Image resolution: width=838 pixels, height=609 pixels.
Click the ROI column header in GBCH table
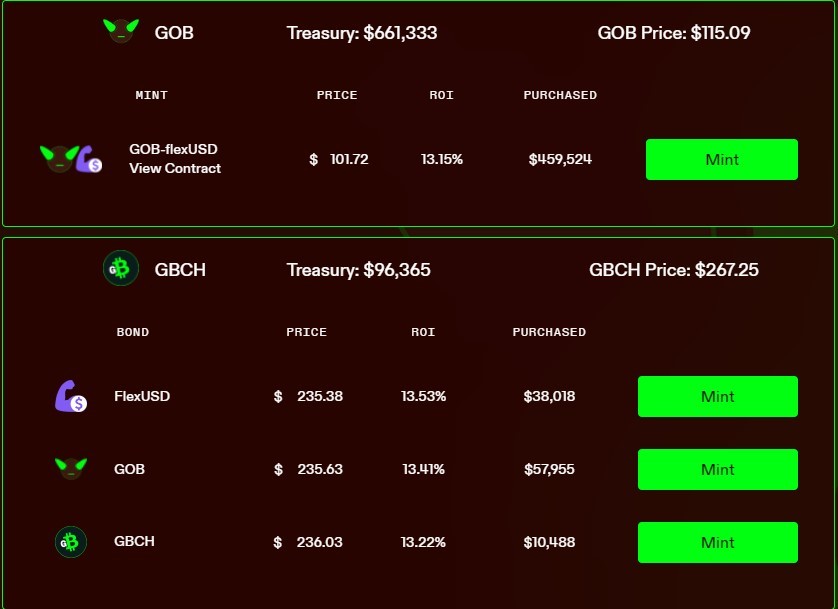(x=423, y=332)
